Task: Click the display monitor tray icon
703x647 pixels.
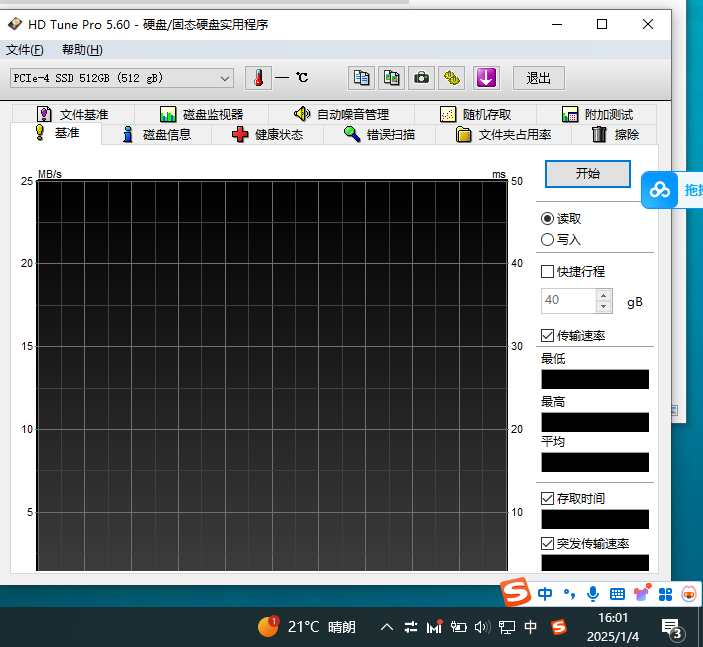Action: (507, 627)
